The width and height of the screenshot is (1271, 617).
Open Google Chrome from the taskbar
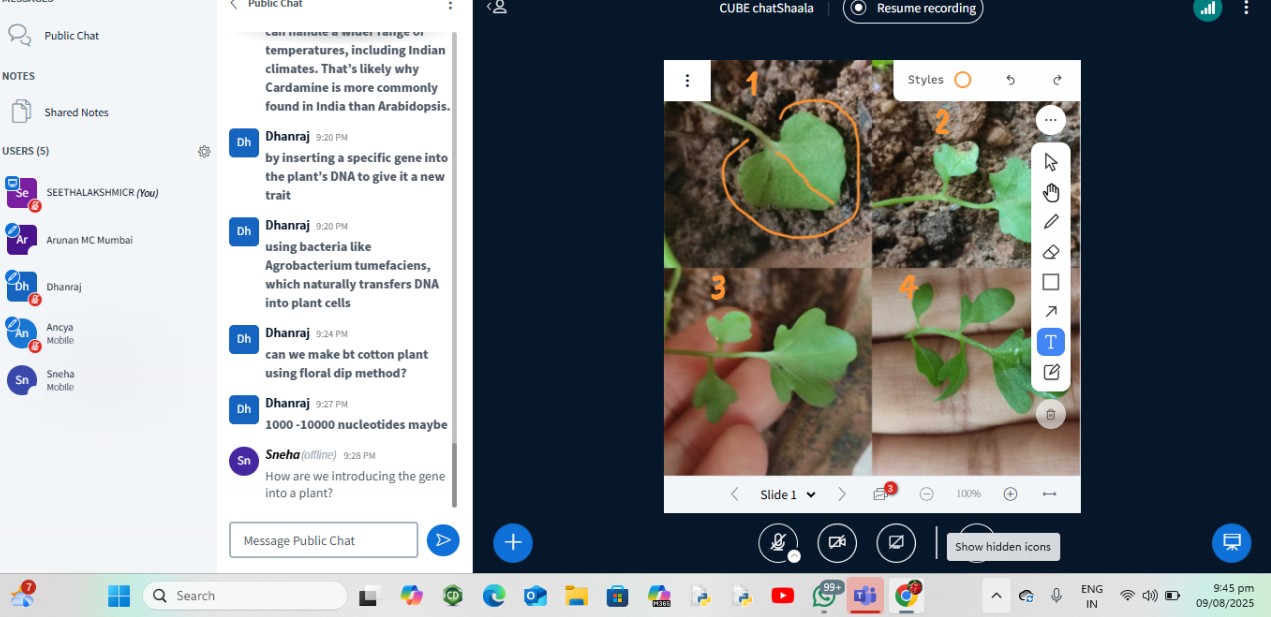906,596
